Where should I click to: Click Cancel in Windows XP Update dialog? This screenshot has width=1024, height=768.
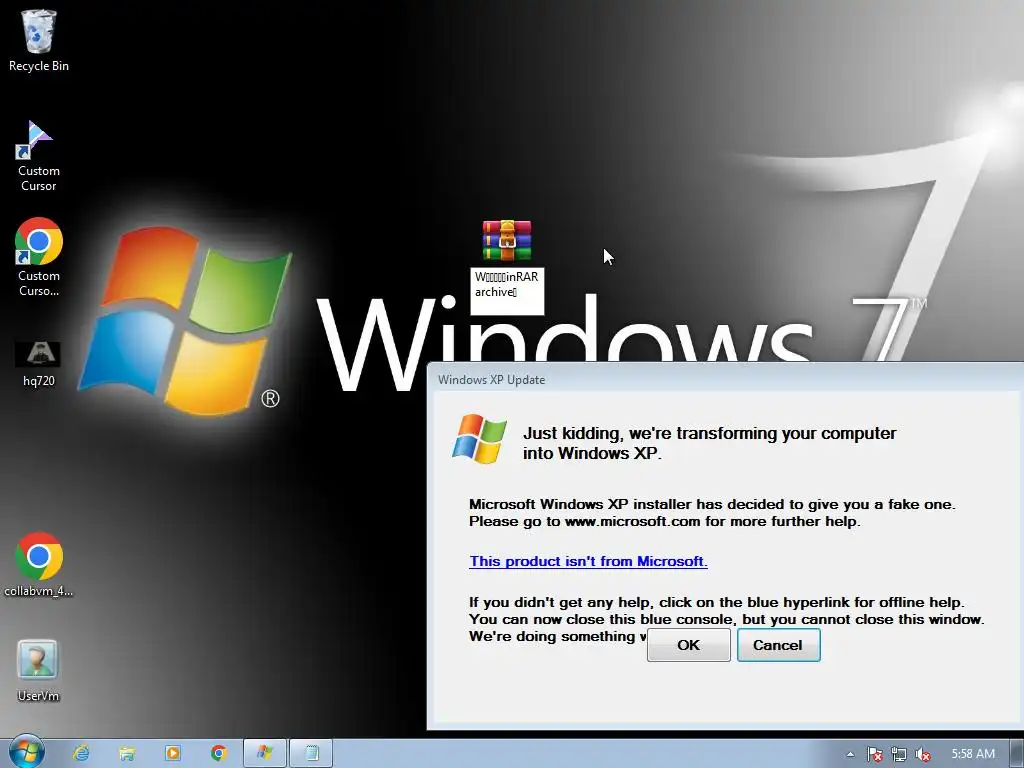778,645
